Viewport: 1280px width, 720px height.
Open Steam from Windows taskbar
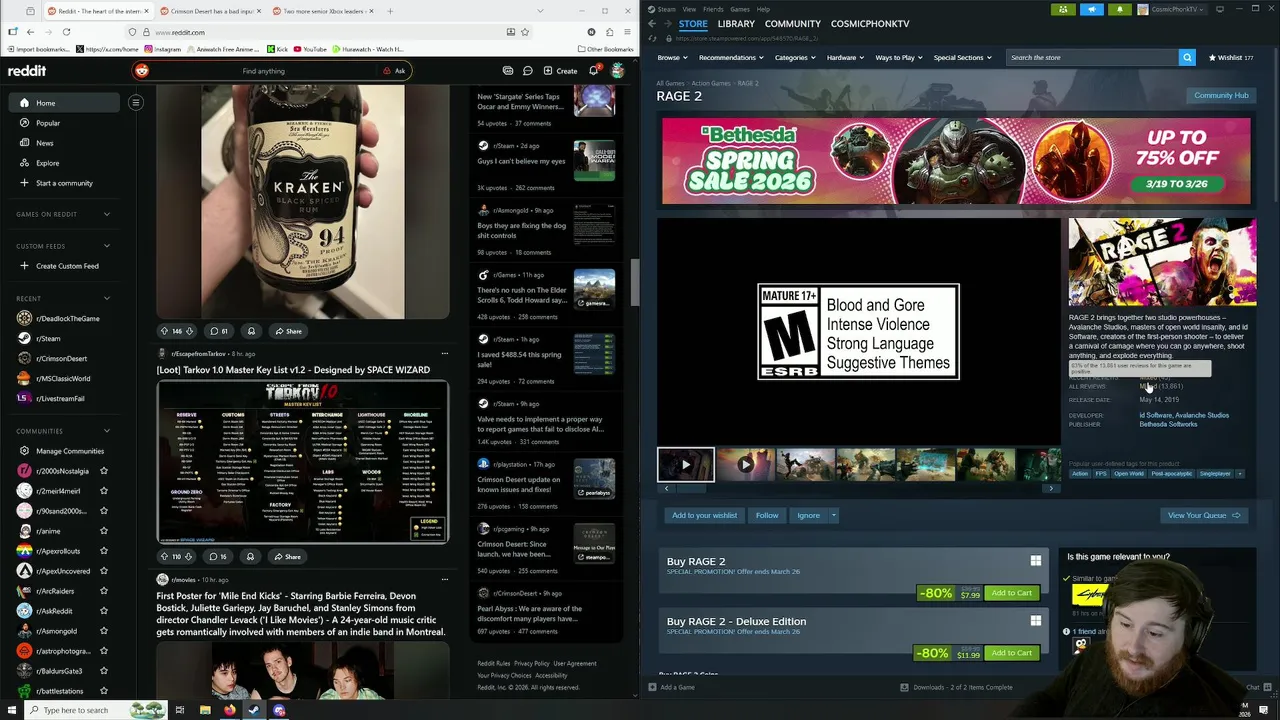[x=254, y=710]
